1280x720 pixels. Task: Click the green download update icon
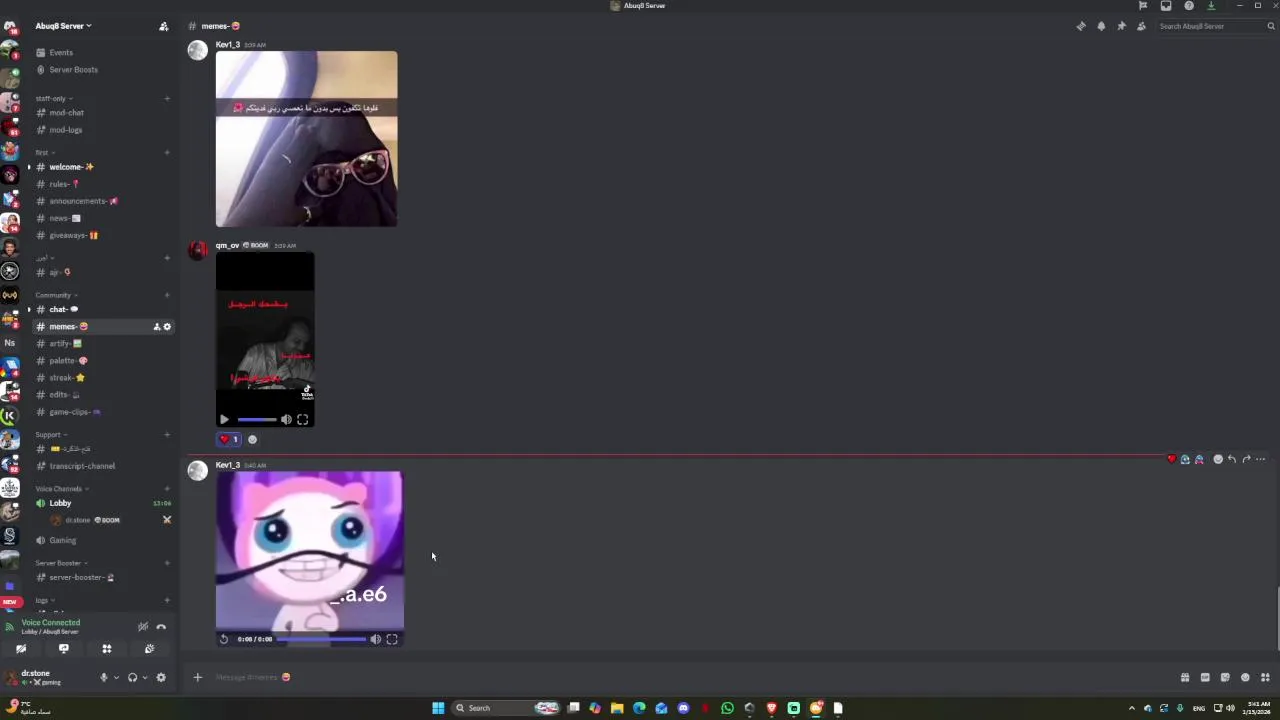coord(1211,6)
